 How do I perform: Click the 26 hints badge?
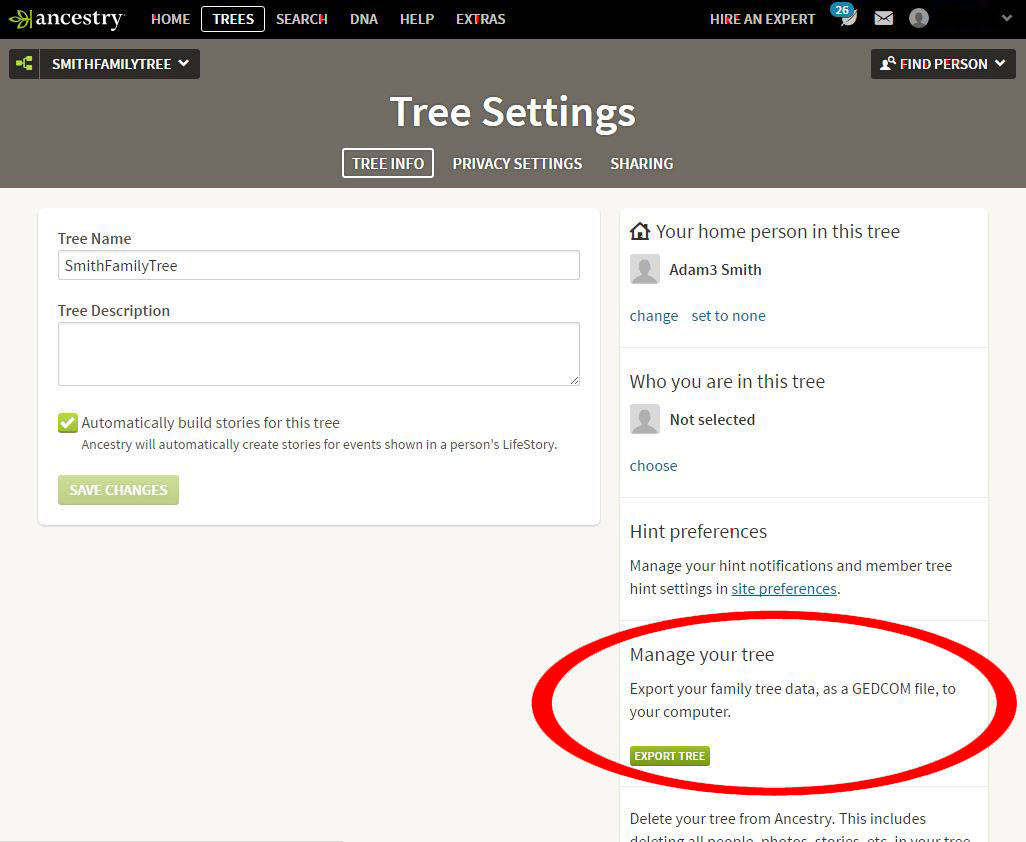coord(841,10)
